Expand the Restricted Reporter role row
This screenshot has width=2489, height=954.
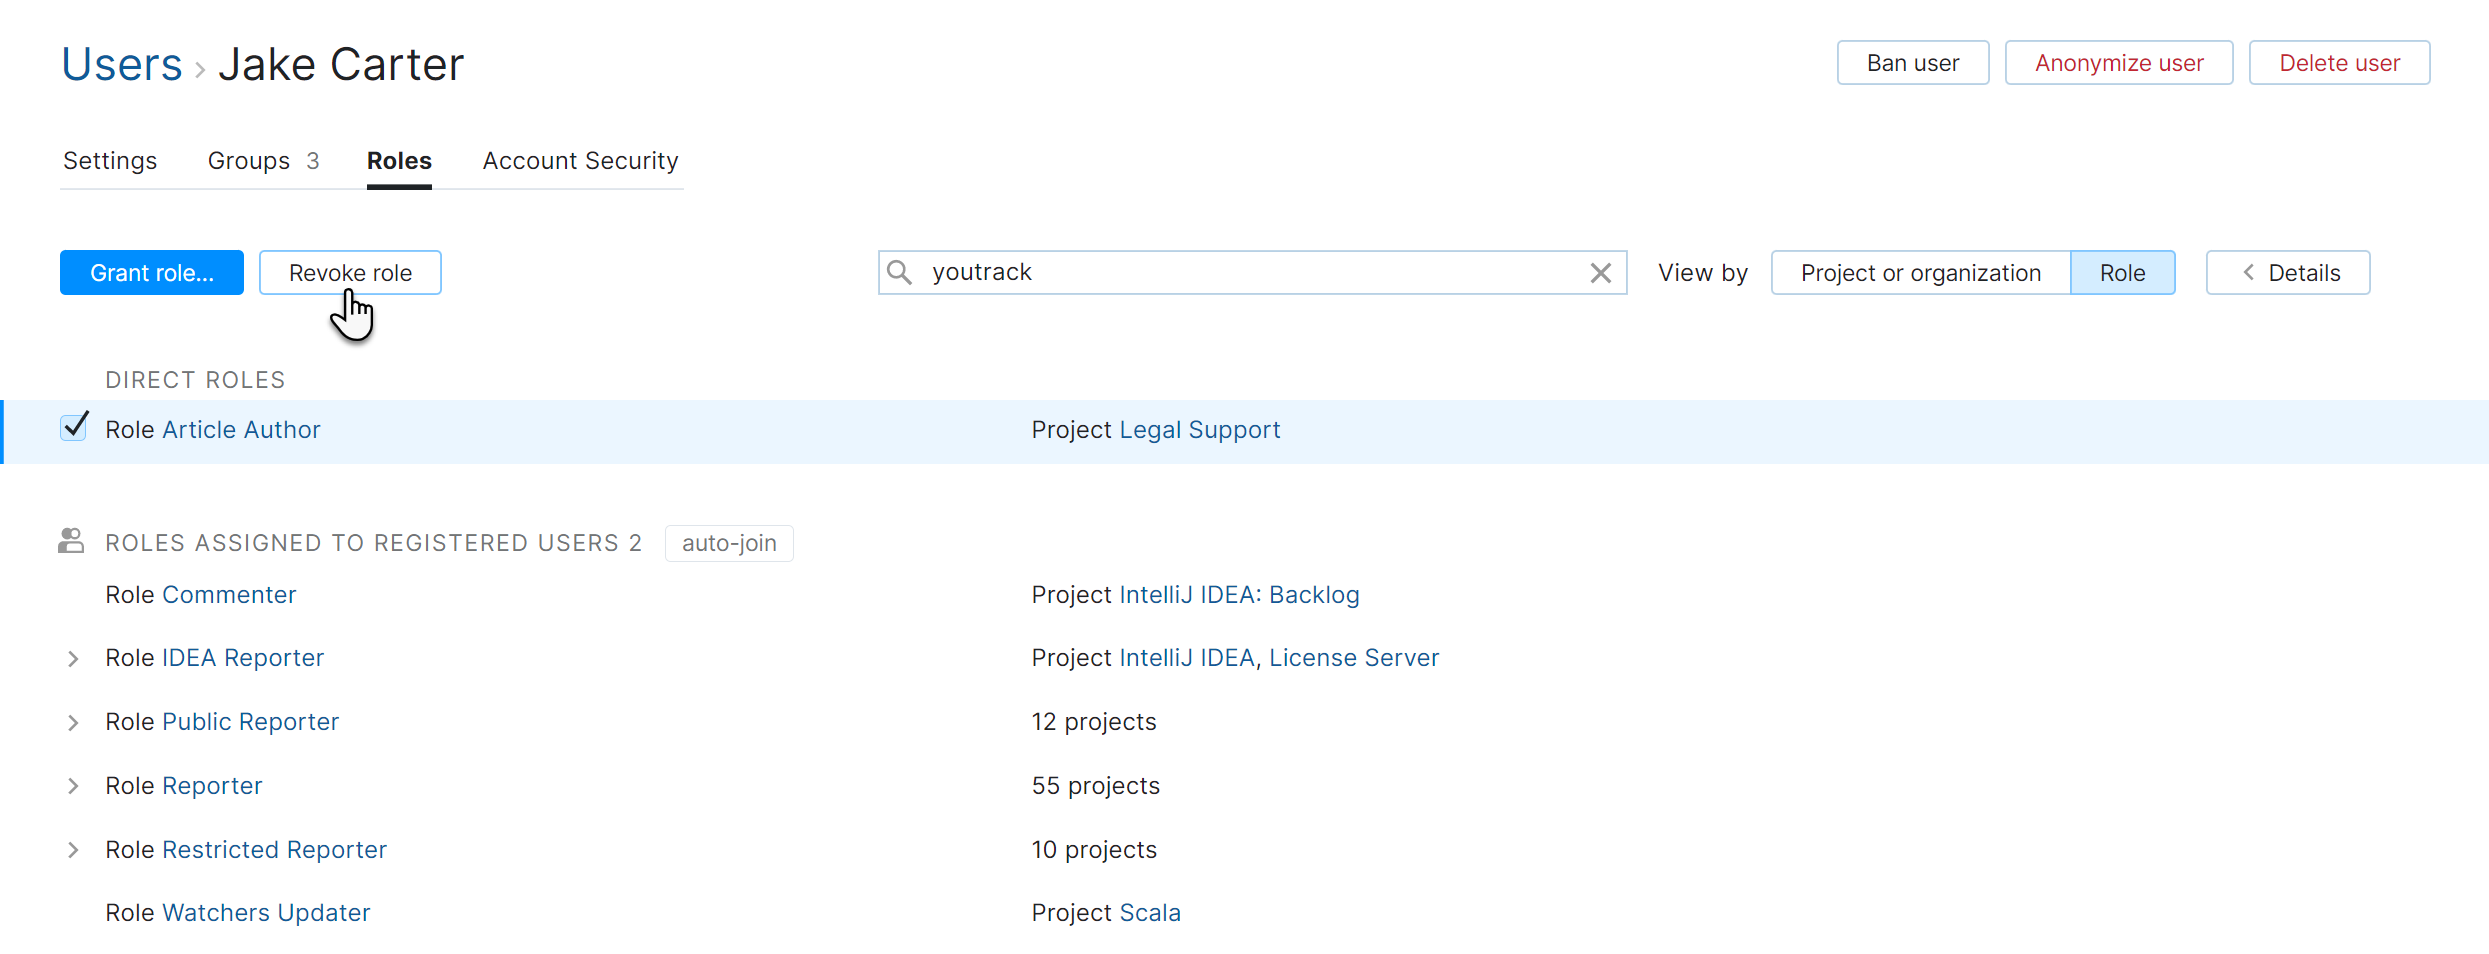[73, 850]
